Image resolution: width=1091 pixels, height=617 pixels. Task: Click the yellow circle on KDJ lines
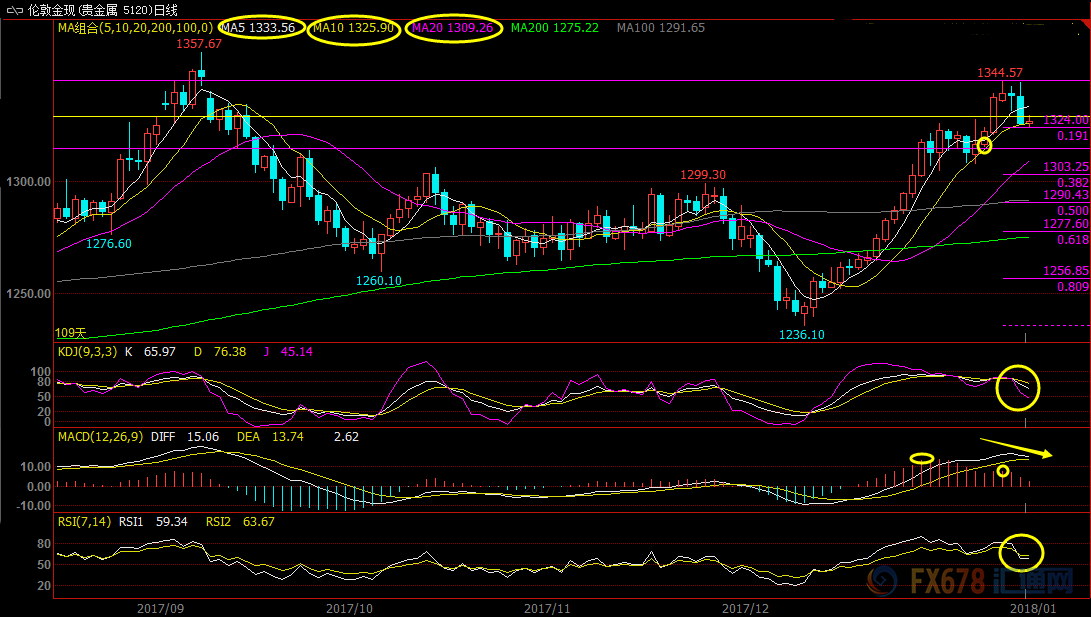coord(1017,387)
